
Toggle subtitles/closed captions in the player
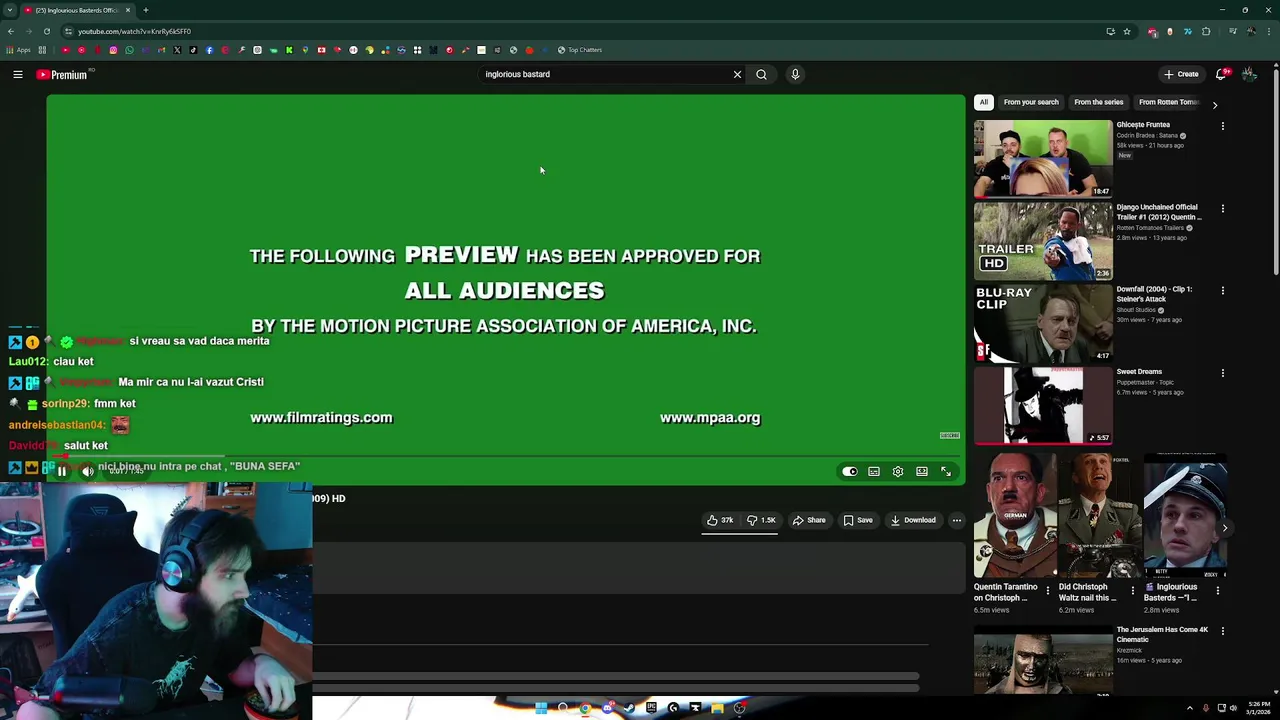874,471
